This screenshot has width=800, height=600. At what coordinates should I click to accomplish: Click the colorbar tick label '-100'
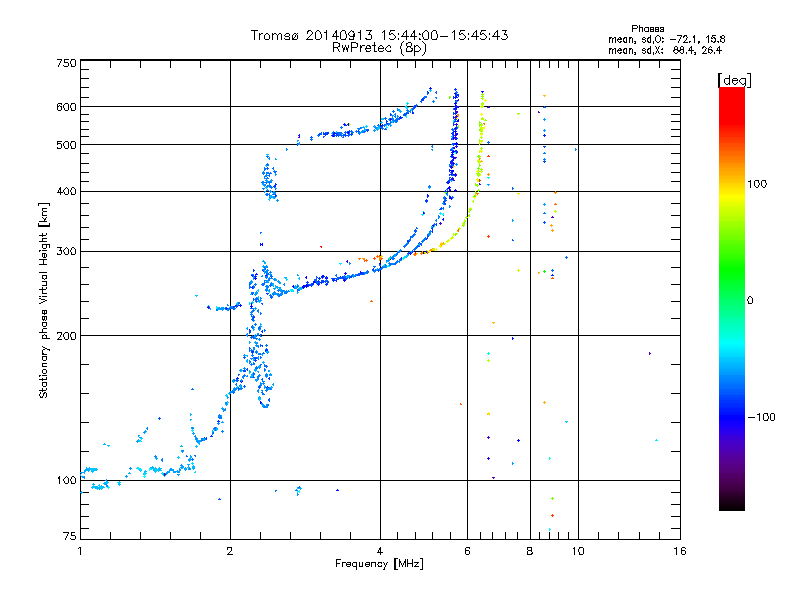tap(761, 417)
